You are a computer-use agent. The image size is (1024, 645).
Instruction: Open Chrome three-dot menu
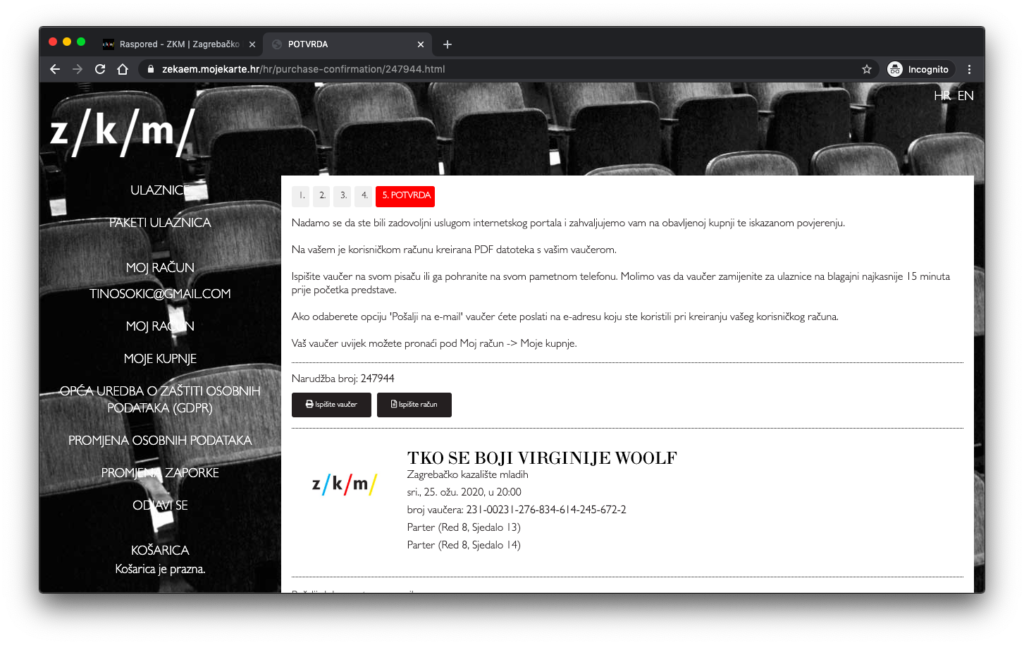click(969, 69)
